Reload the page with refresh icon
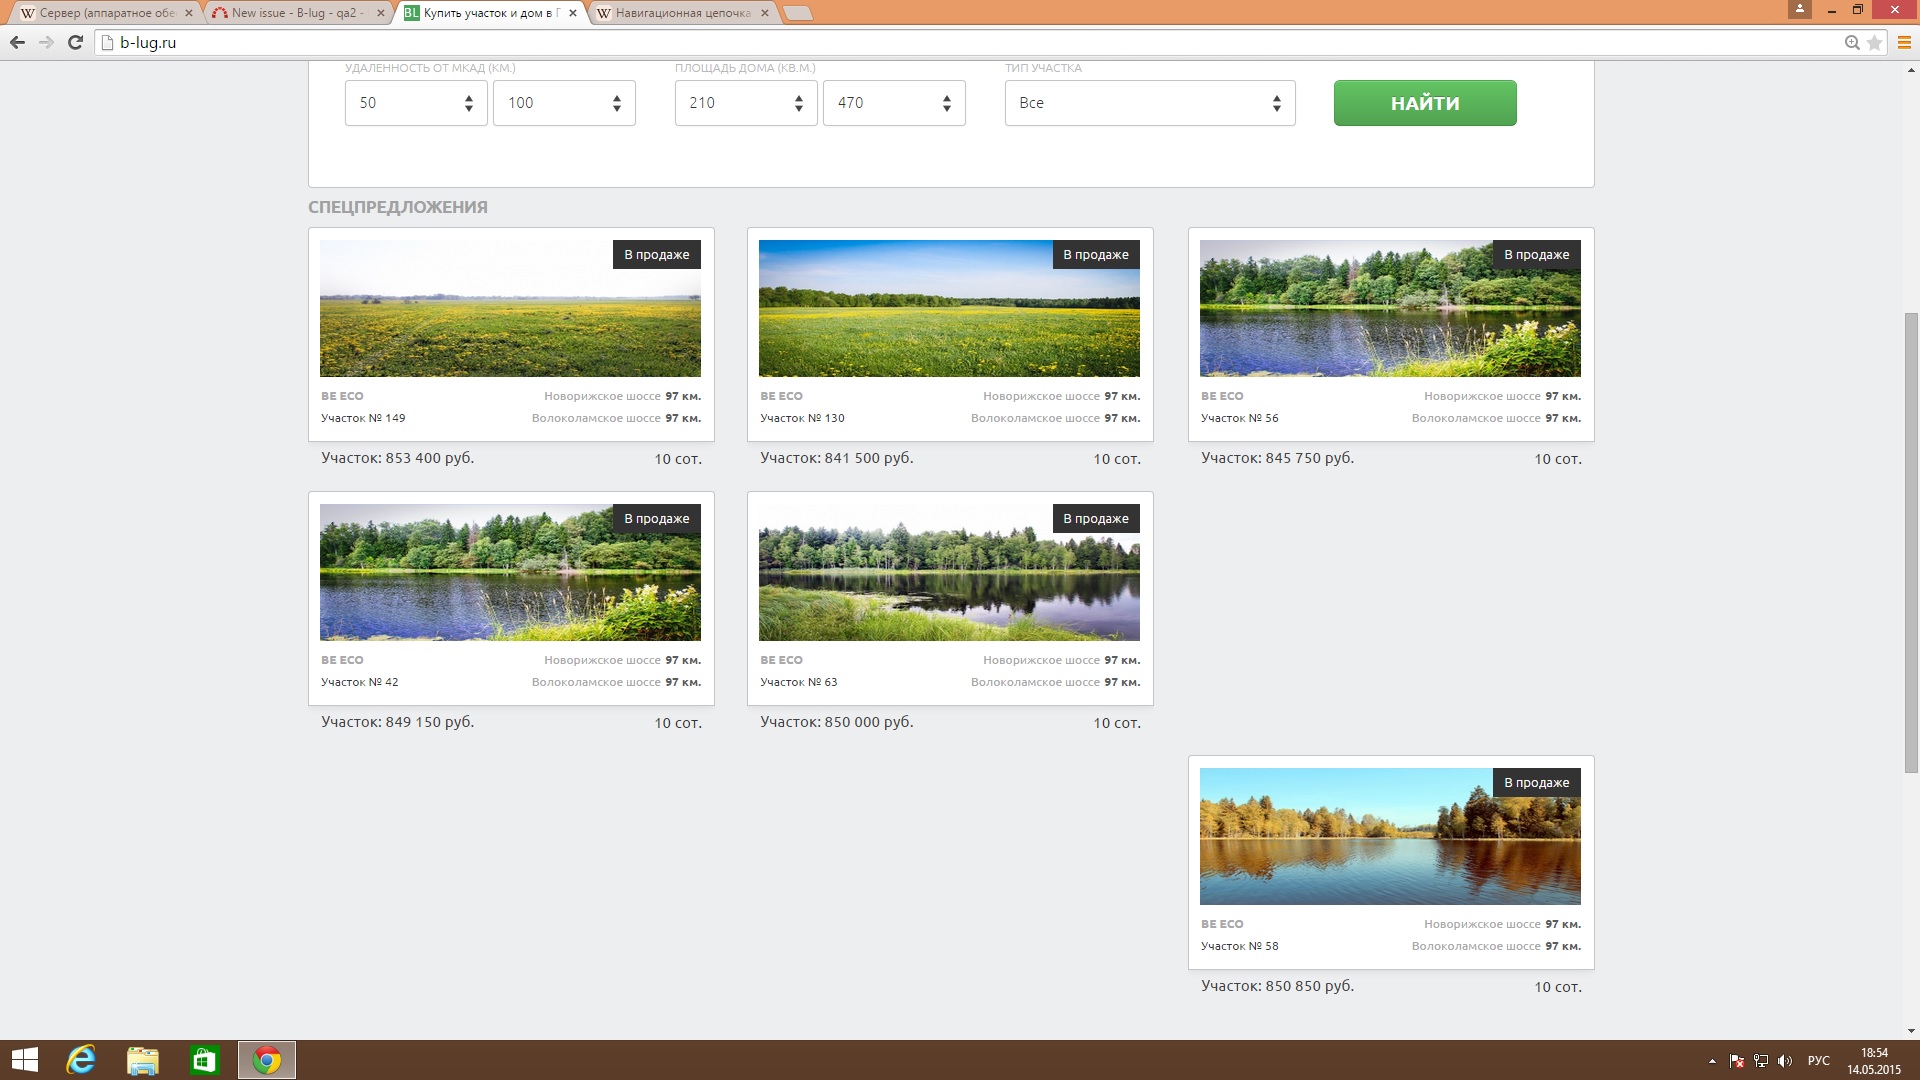1920x1080 pixels. (x=75, y=42)
